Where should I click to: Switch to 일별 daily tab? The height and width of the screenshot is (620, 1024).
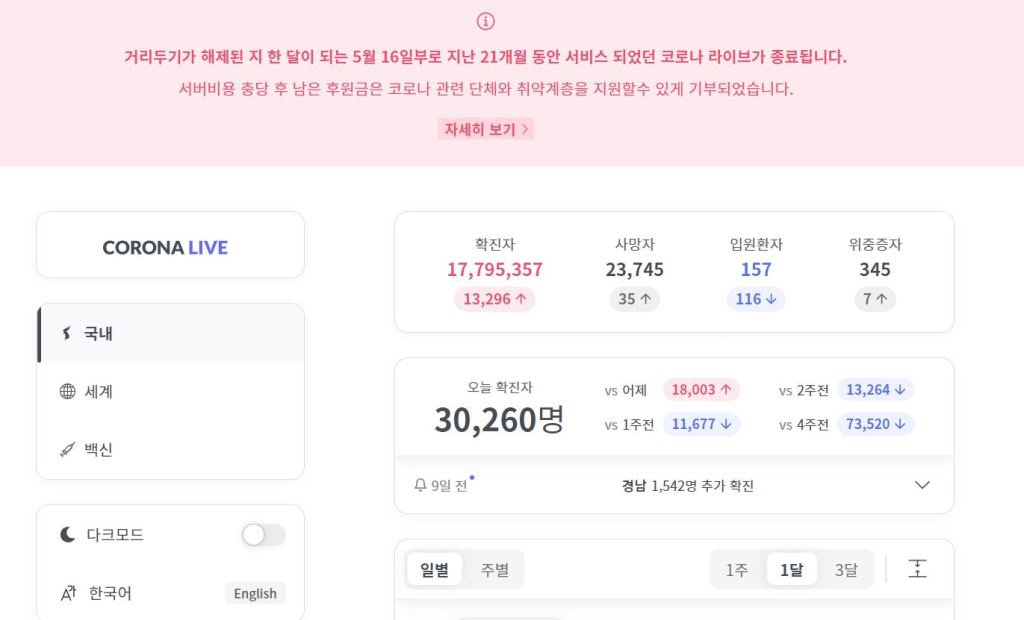coord(435,569)
